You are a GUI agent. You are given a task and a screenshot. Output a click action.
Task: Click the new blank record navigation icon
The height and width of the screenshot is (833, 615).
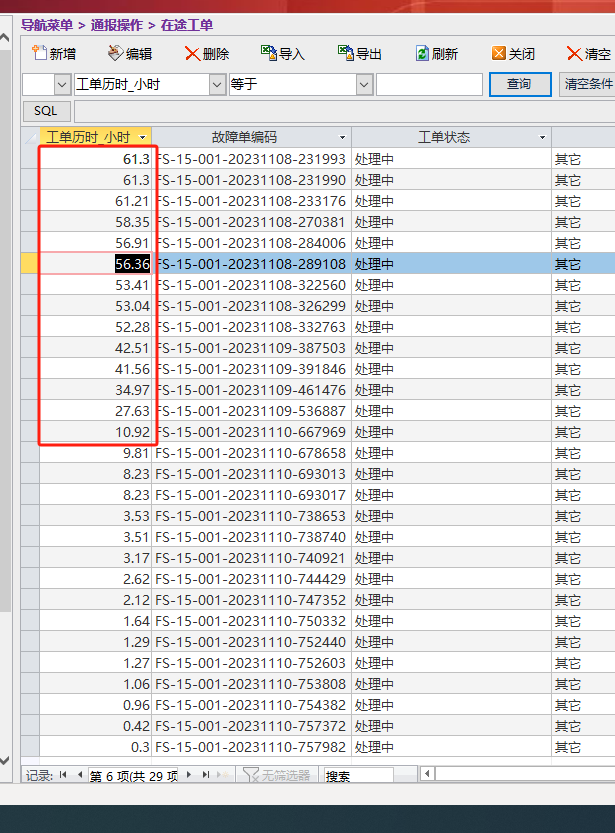click(223, 775)
